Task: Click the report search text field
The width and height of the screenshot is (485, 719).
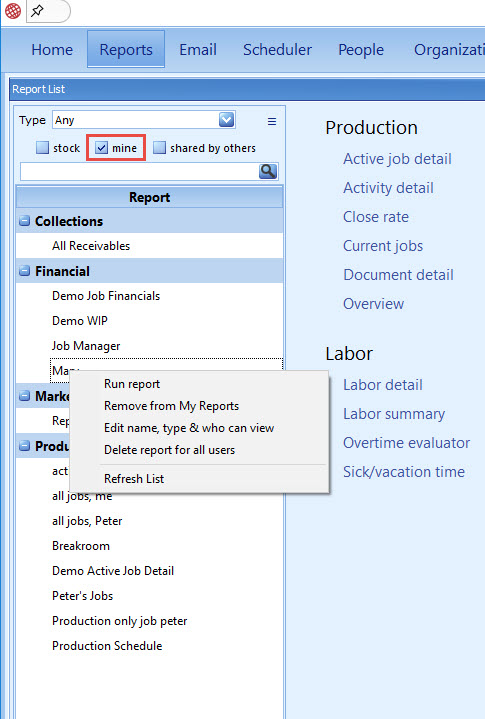Action: (140, 171)
